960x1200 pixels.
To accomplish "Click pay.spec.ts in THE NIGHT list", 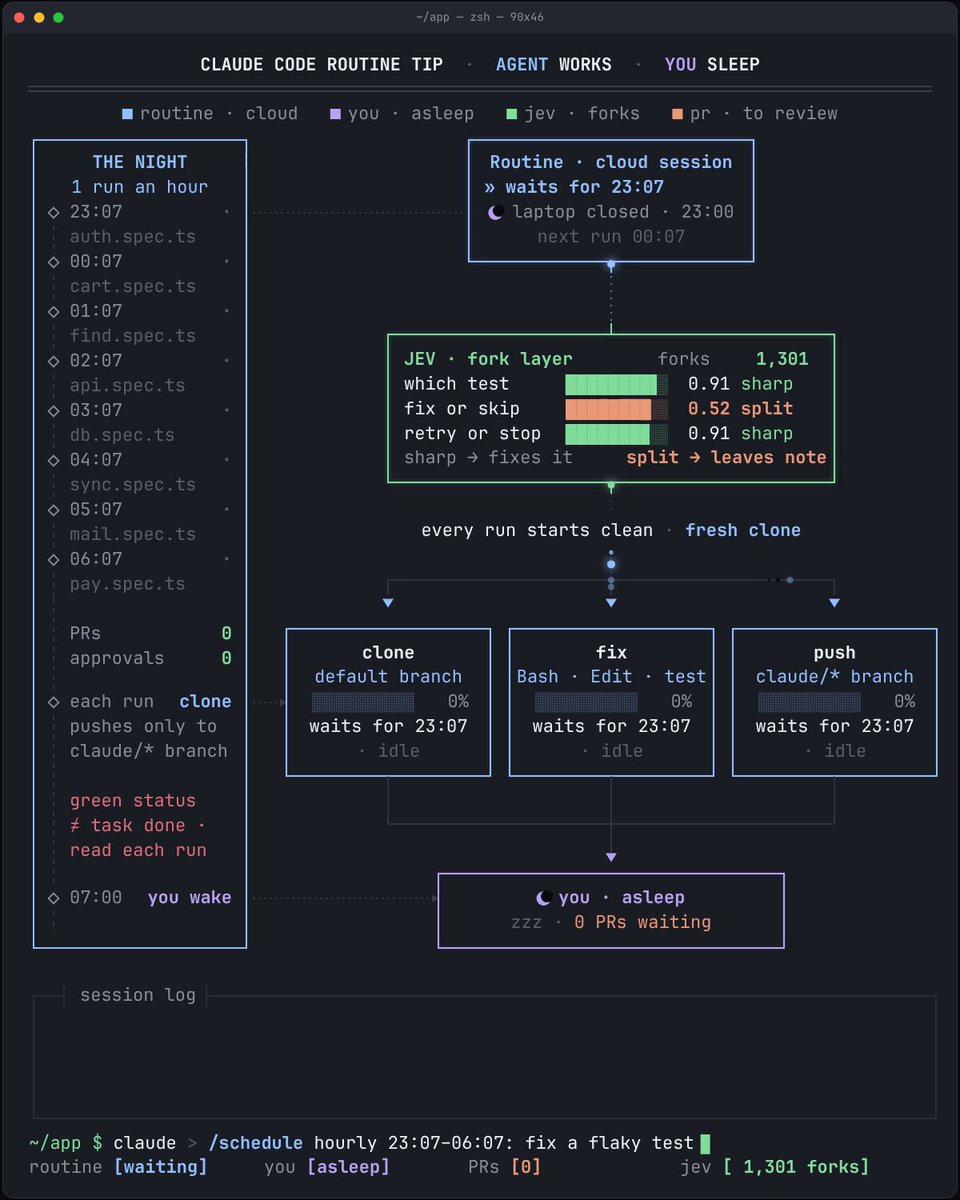I will click(127, 584).
